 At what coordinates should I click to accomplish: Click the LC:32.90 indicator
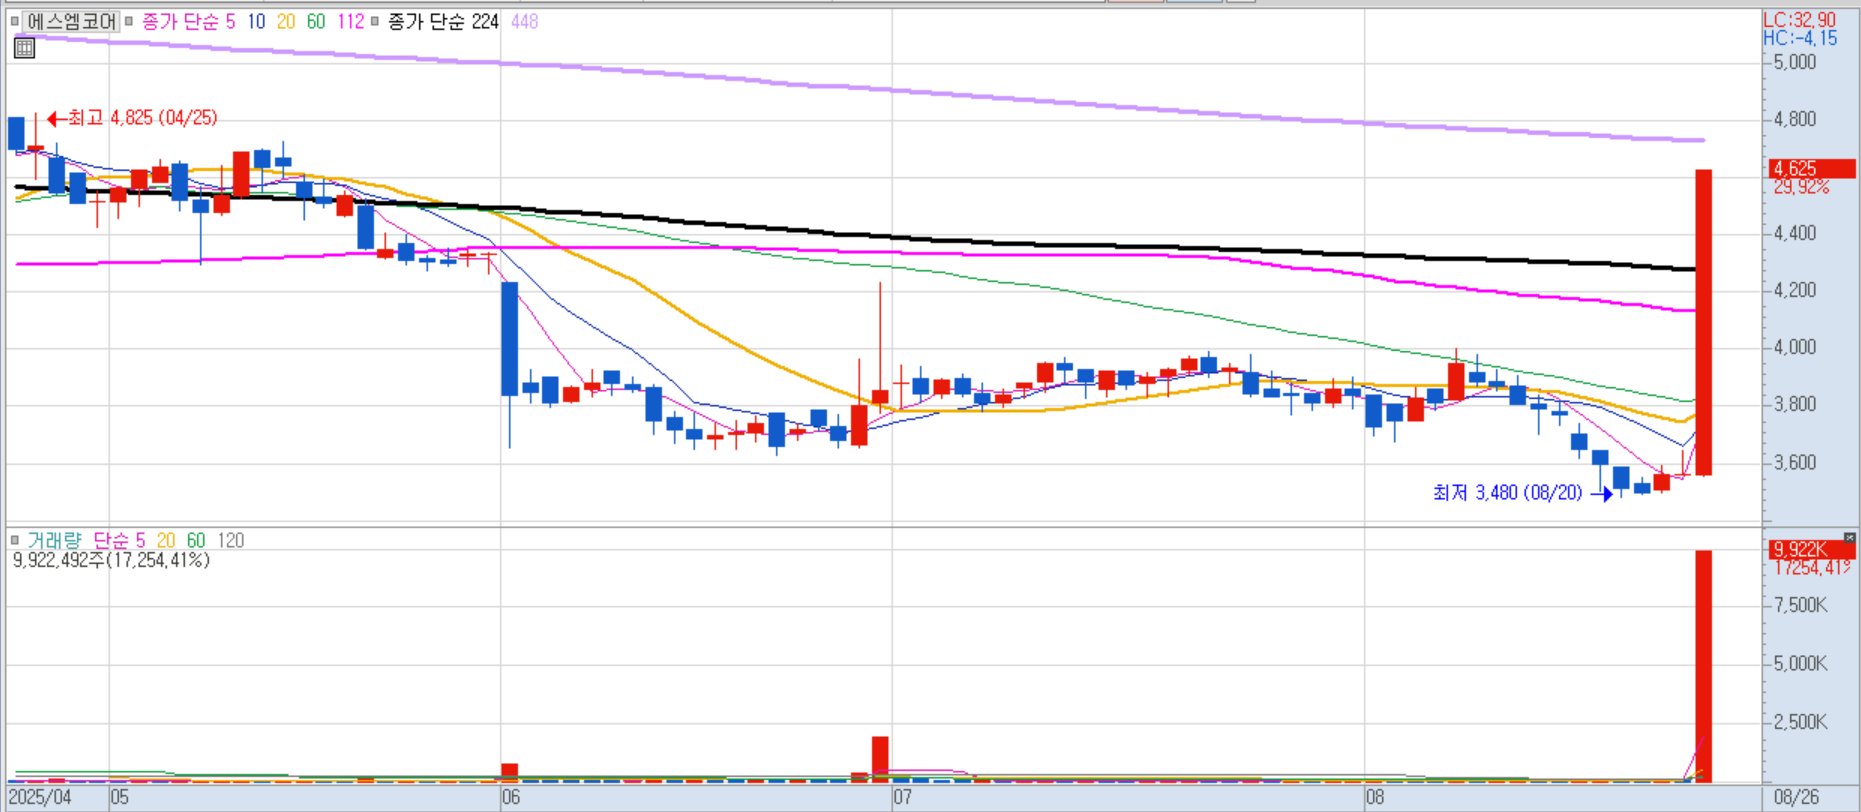click(1799, 20)
